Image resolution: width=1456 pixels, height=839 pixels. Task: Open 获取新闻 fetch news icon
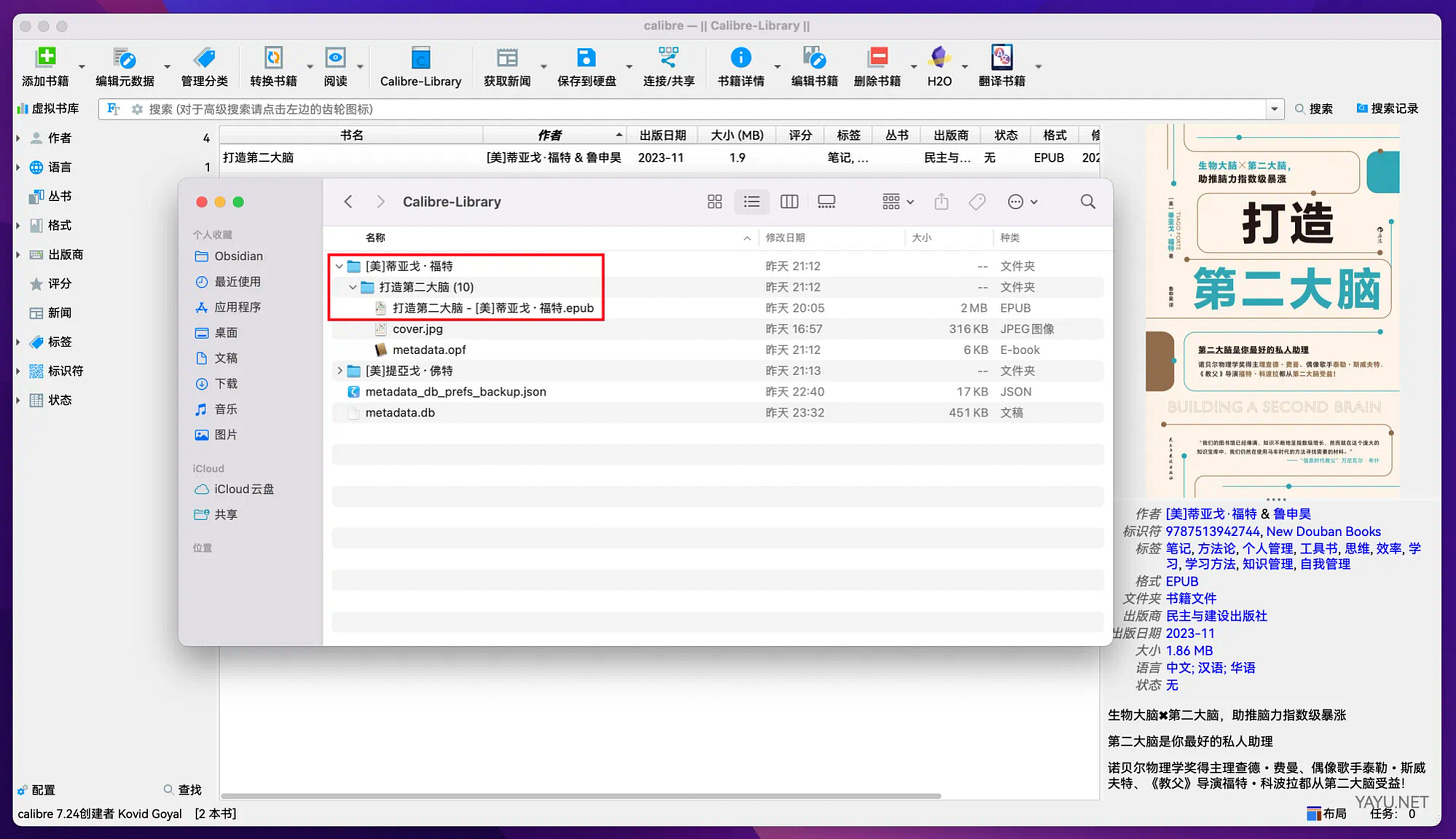click(x=507, y=57)
